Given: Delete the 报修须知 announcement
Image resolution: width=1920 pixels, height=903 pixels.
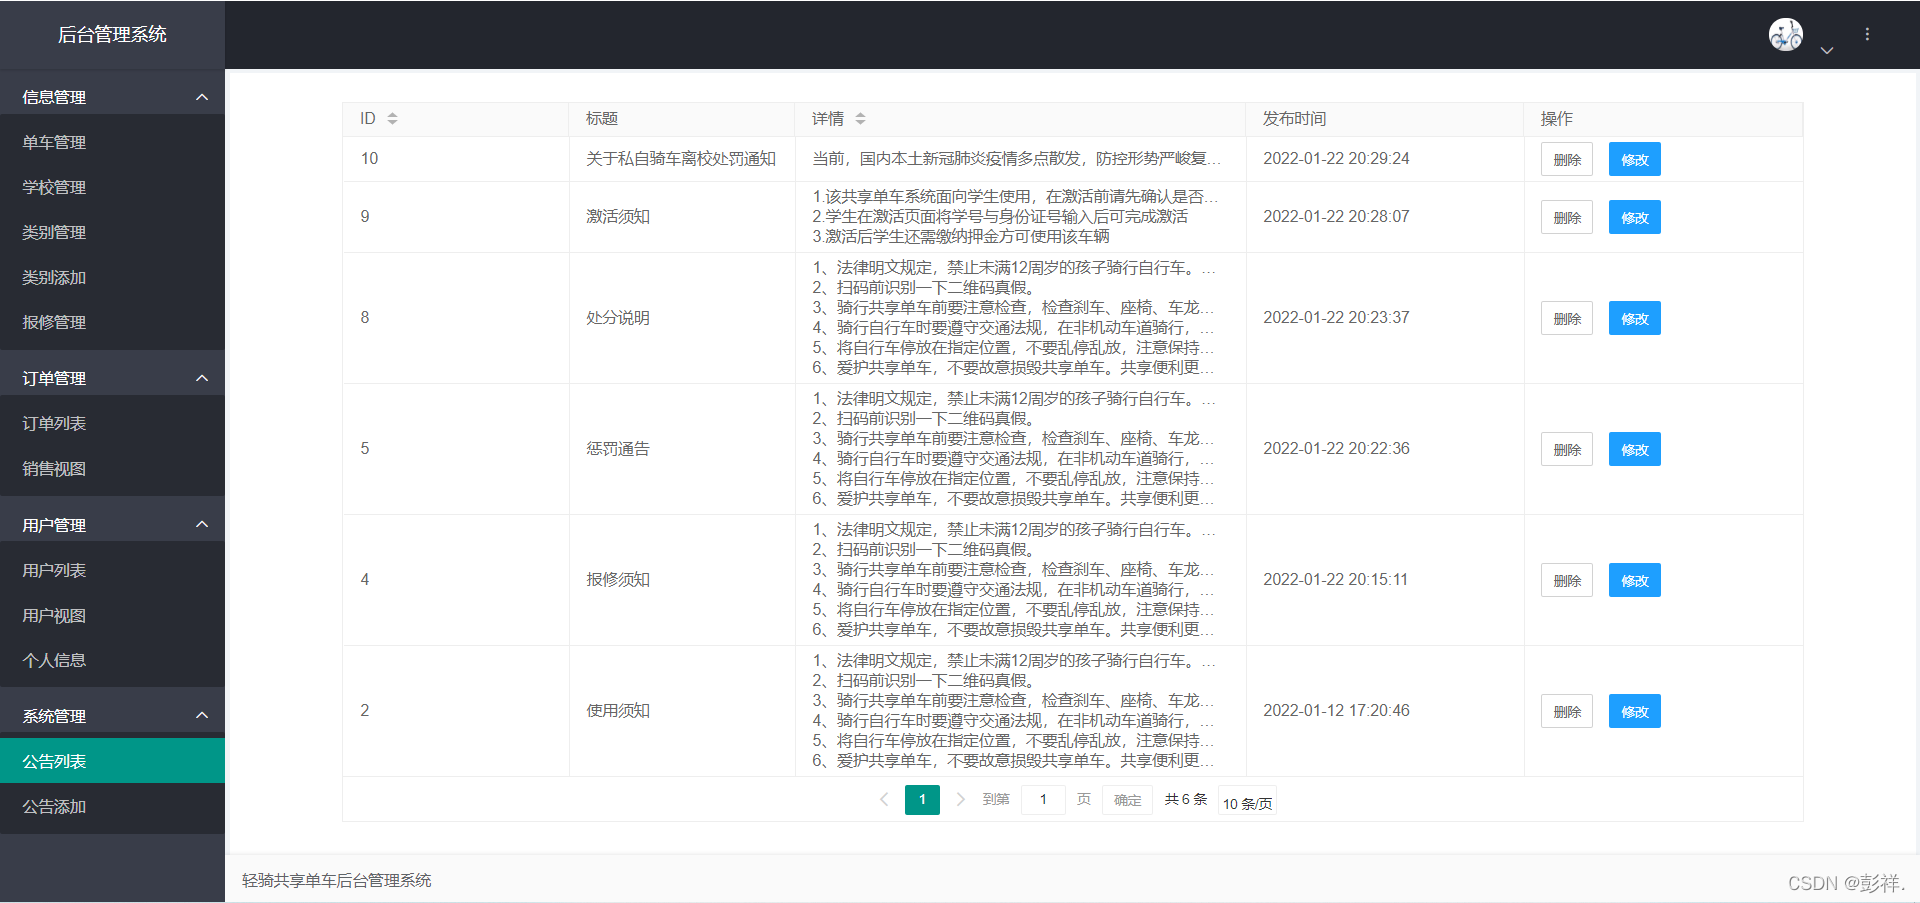Looking at the screenshot, I should [x=1567, y=580].
